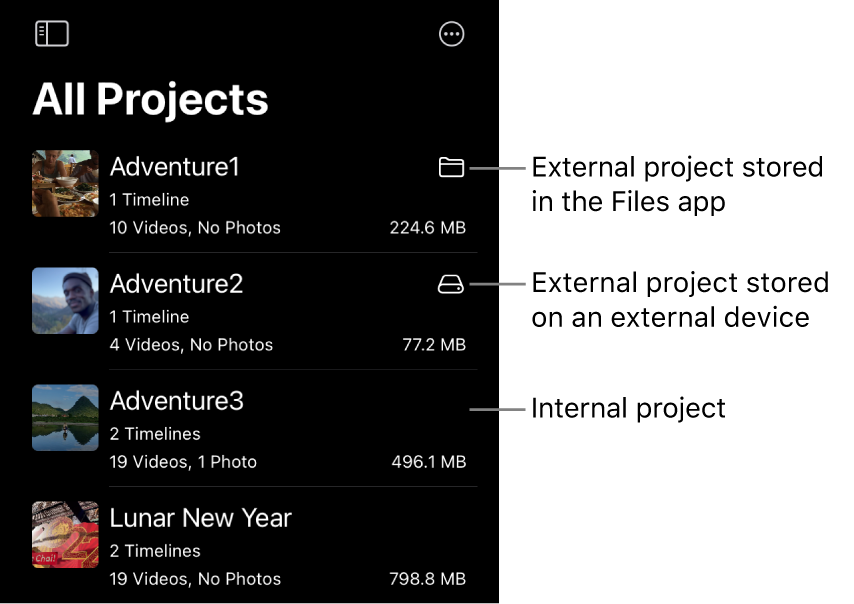Click "1 Timeline" under Adventure1

point(149,200)
